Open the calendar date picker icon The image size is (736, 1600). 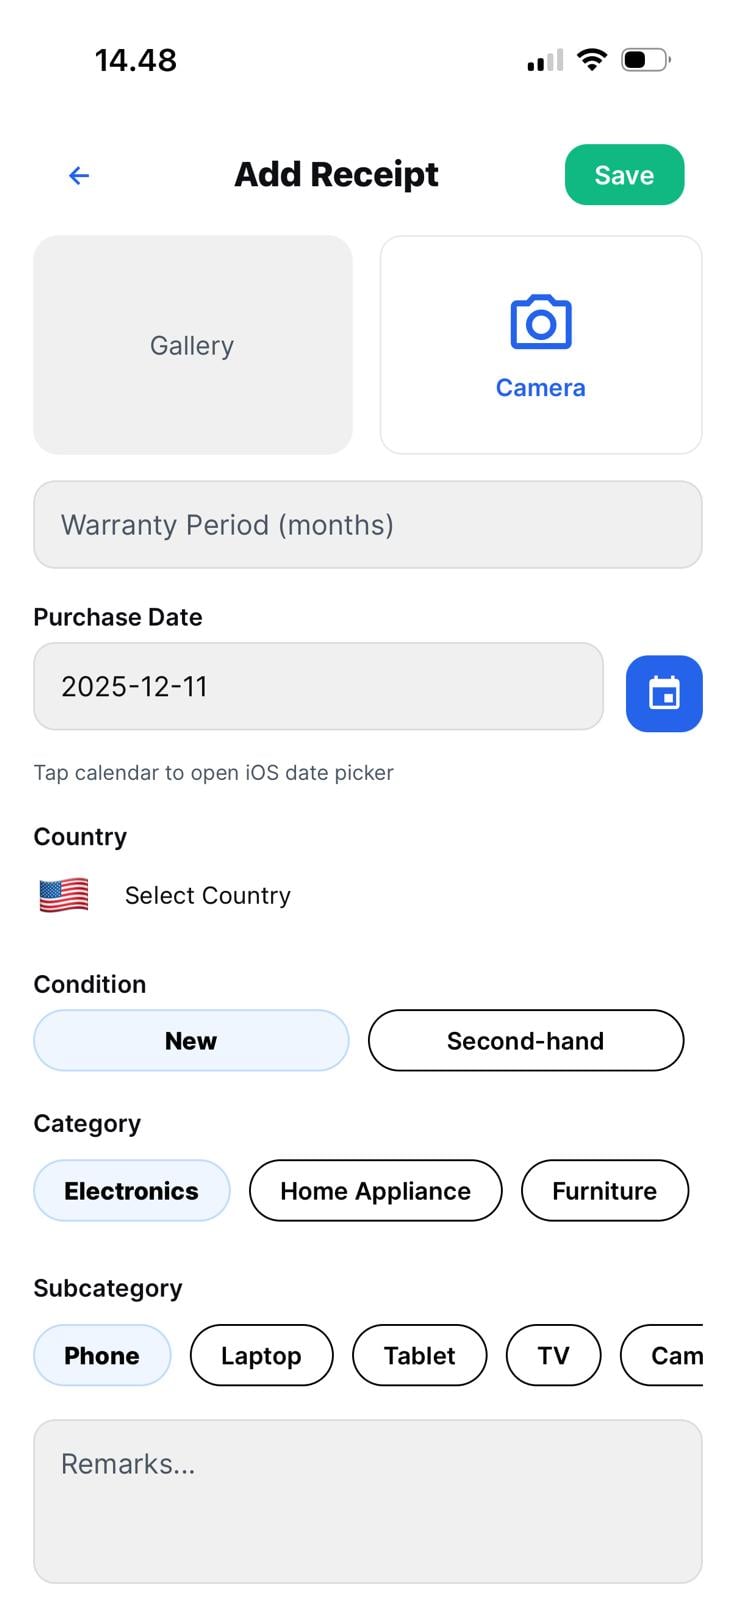[664, 693]
